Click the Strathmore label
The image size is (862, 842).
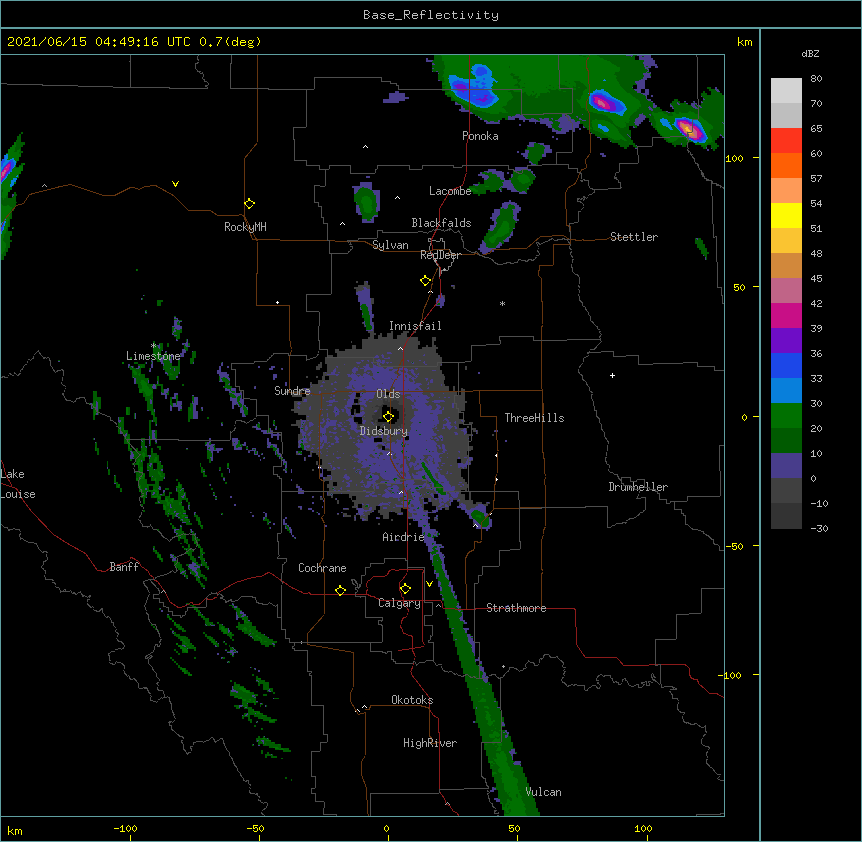[516, 608]
